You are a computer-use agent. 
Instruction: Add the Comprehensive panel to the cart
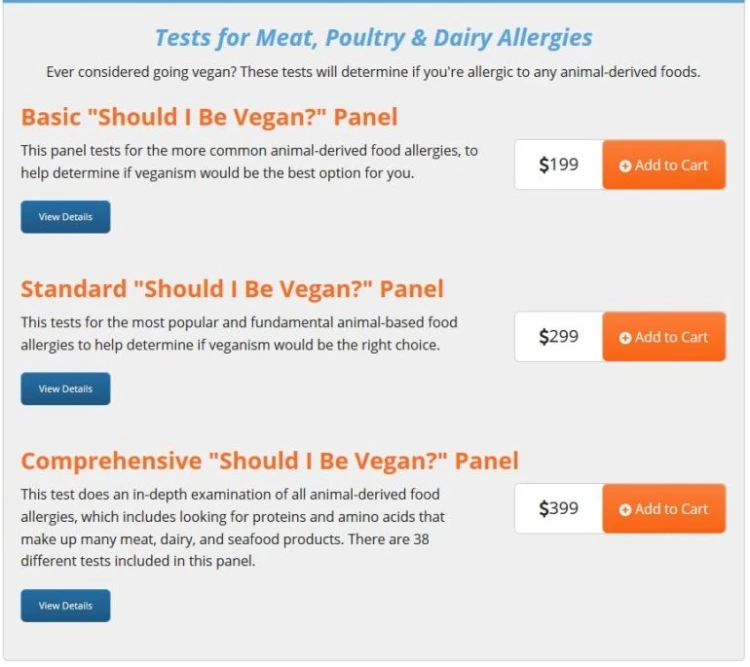click(x=664, y=509)
